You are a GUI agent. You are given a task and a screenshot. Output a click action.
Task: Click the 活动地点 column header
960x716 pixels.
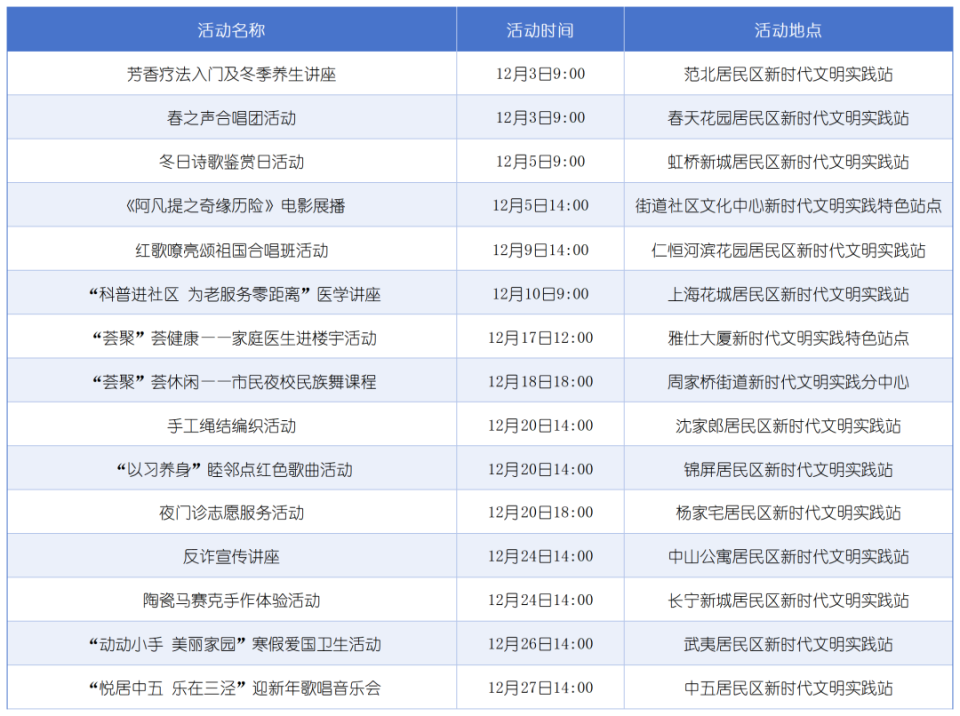tap(788, 30)
